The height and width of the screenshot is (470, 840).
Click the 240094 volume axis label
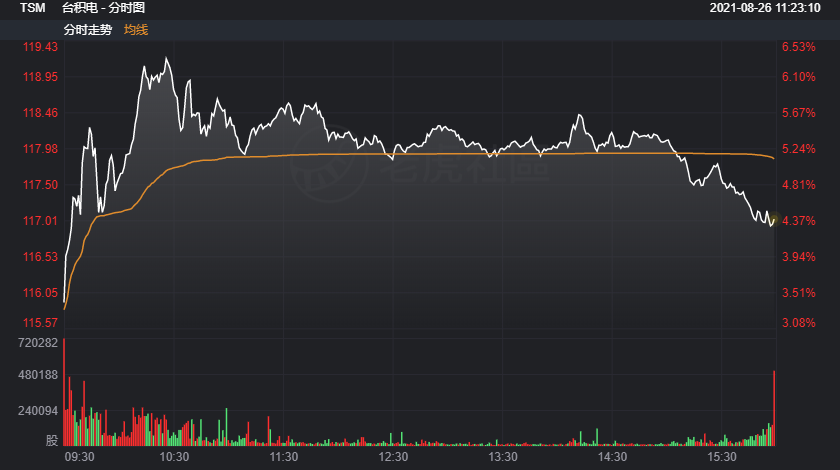[x=38, y=411]
